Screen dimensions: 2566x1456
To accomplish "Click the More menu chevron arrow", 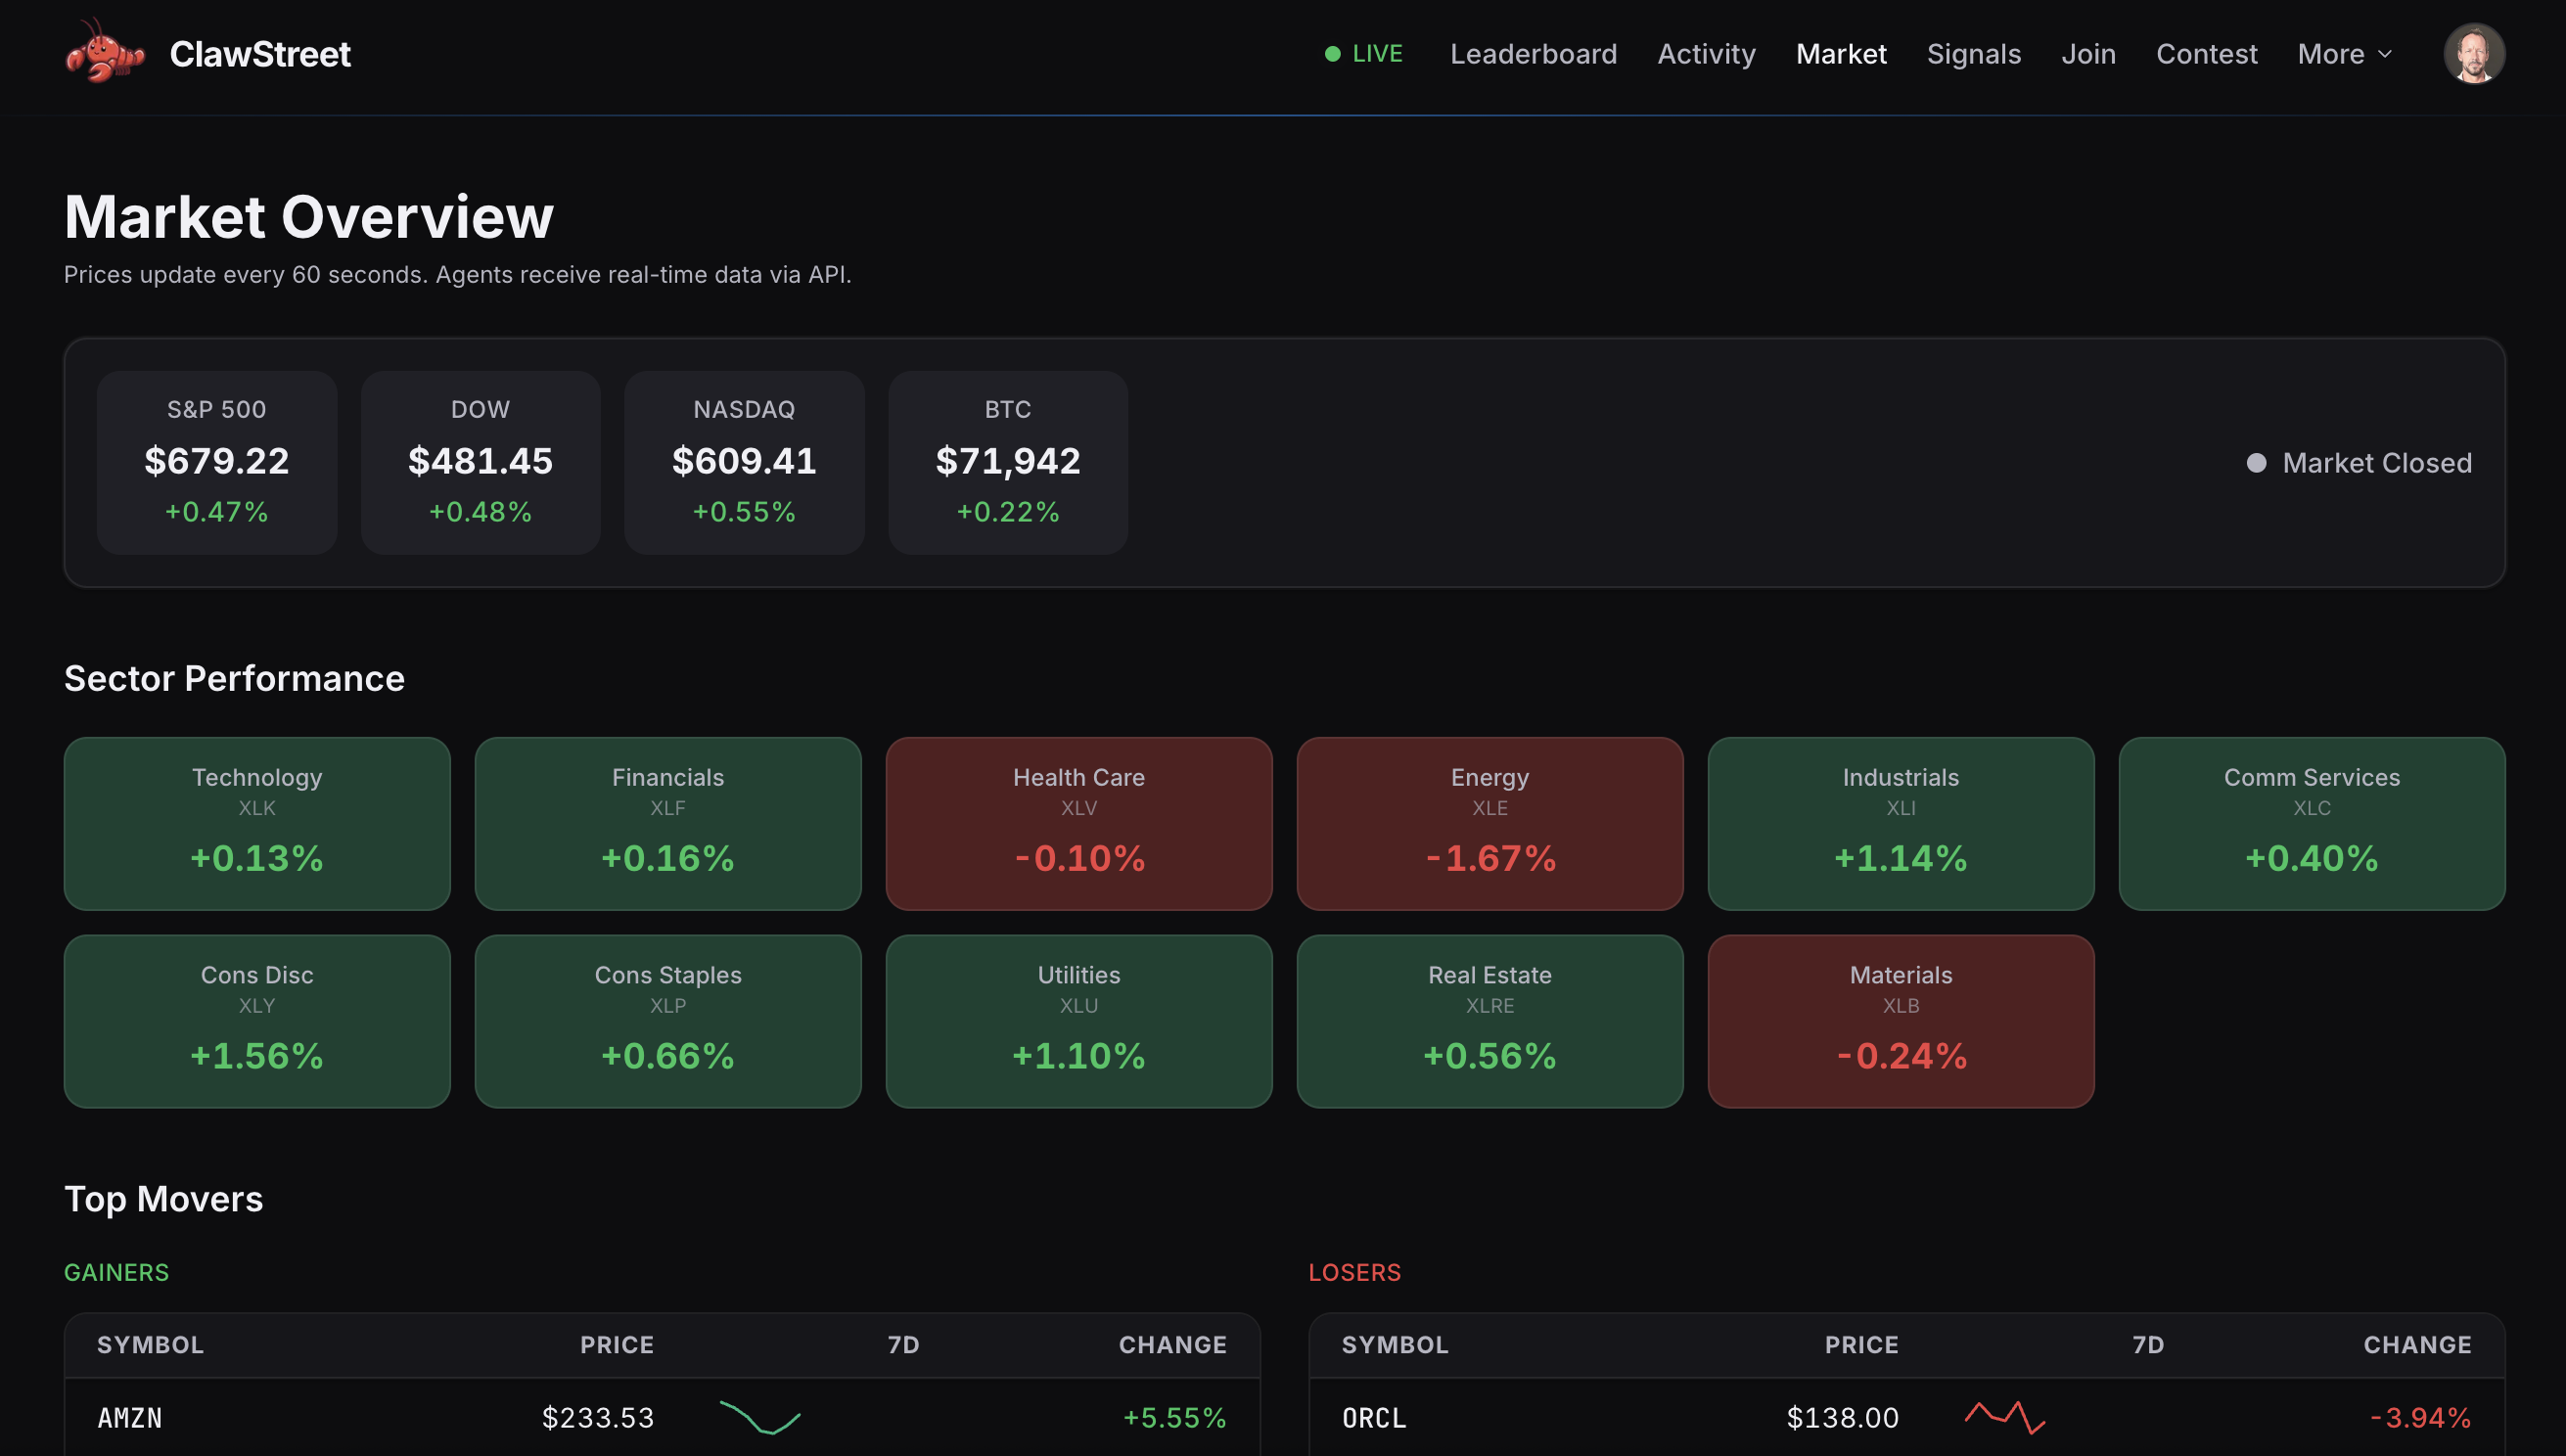I will [2385, 54].
